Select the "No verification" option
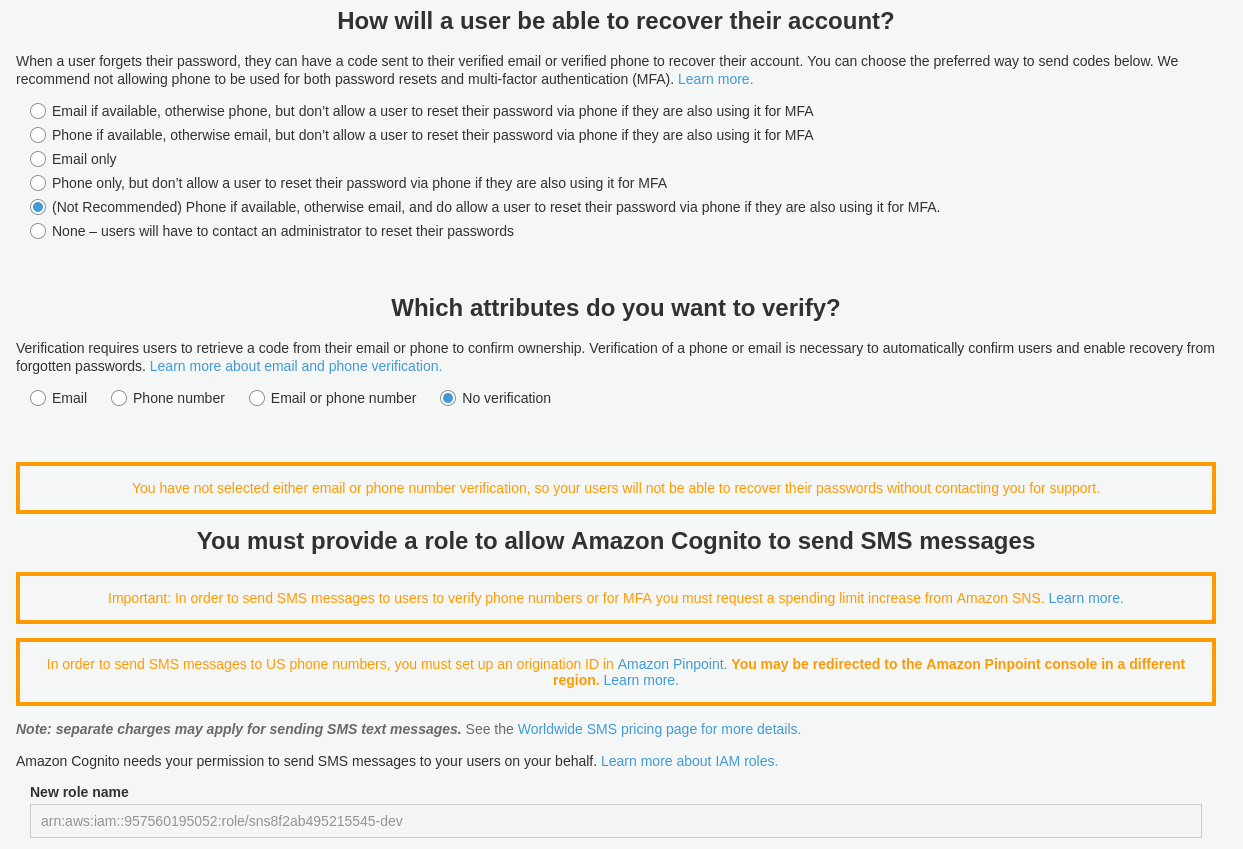The width and height of the screenshot is (1243, 849). 445,397
